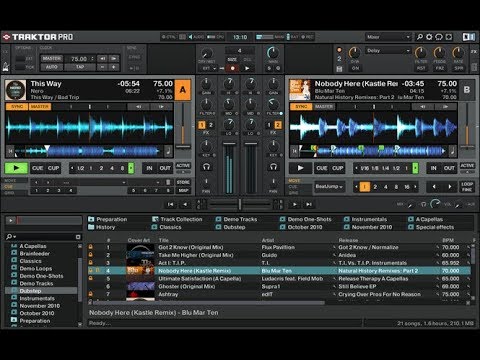This screenshot has height=360, width=480.
Task: Click the layout switch icon at top right
Action: click(x=468, y=37)
